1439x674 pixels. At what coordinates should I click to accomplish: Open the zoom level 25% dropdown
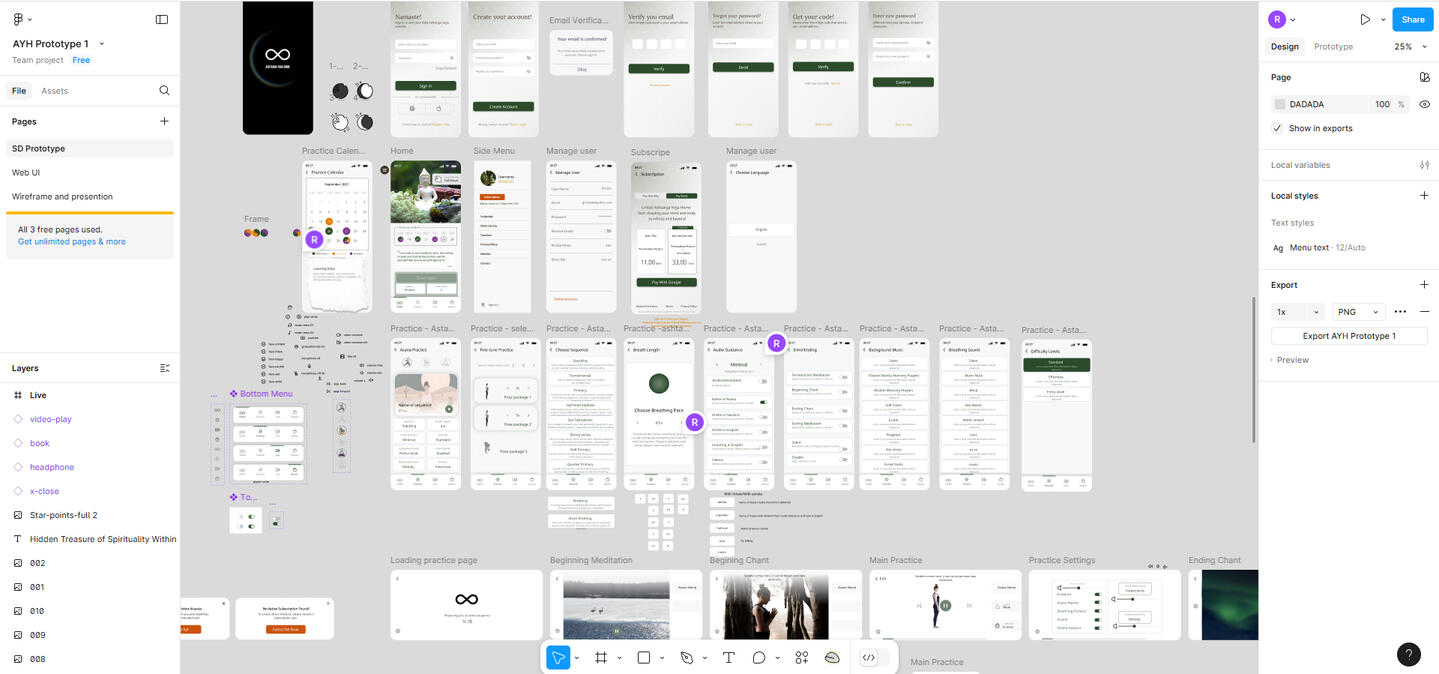tap(1408, 47)
